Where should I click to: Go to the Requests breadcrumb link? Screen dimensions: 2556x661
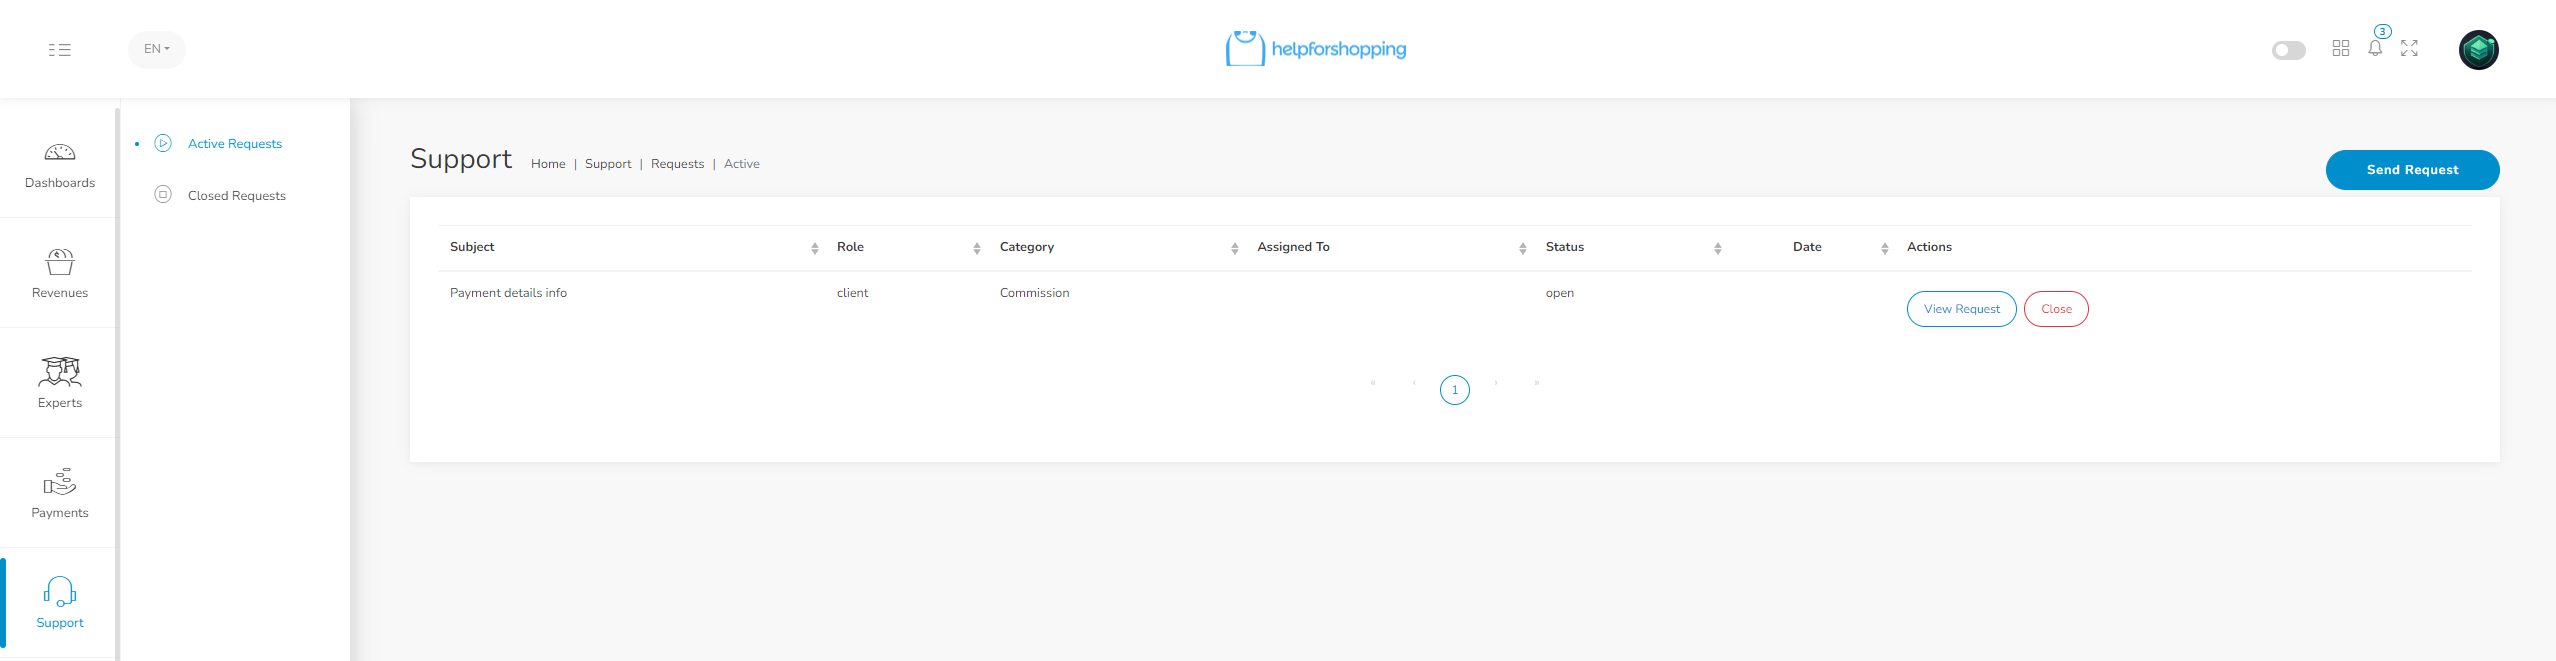tap(677, 164)
